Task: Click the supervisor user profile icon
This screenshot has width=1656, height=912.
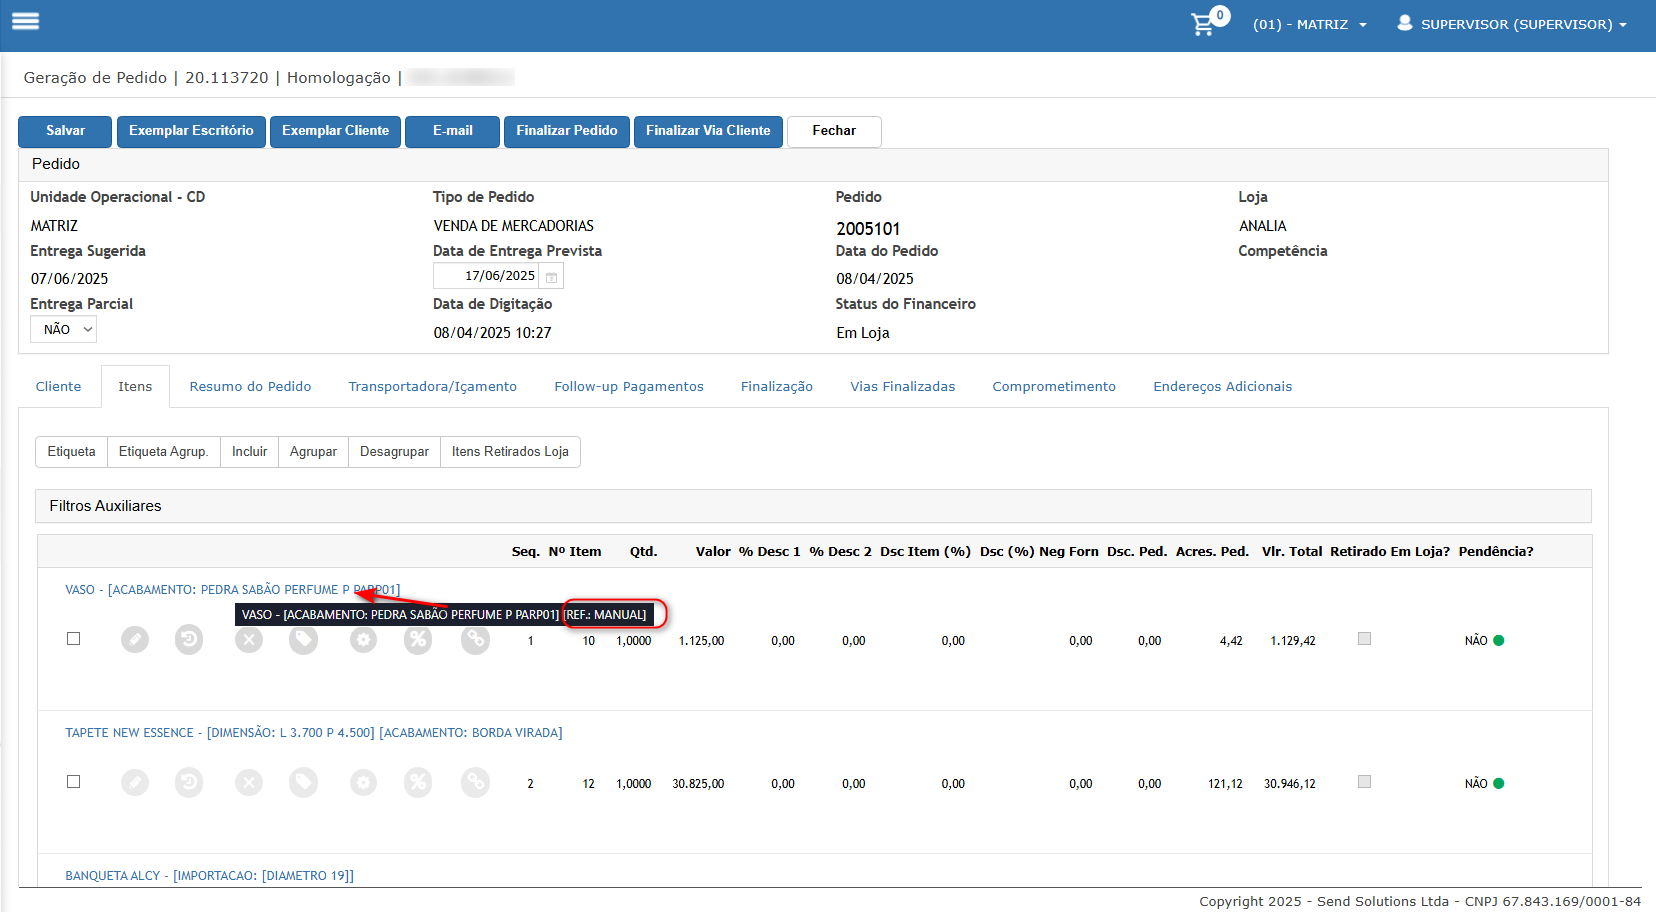Action: 1405,23
